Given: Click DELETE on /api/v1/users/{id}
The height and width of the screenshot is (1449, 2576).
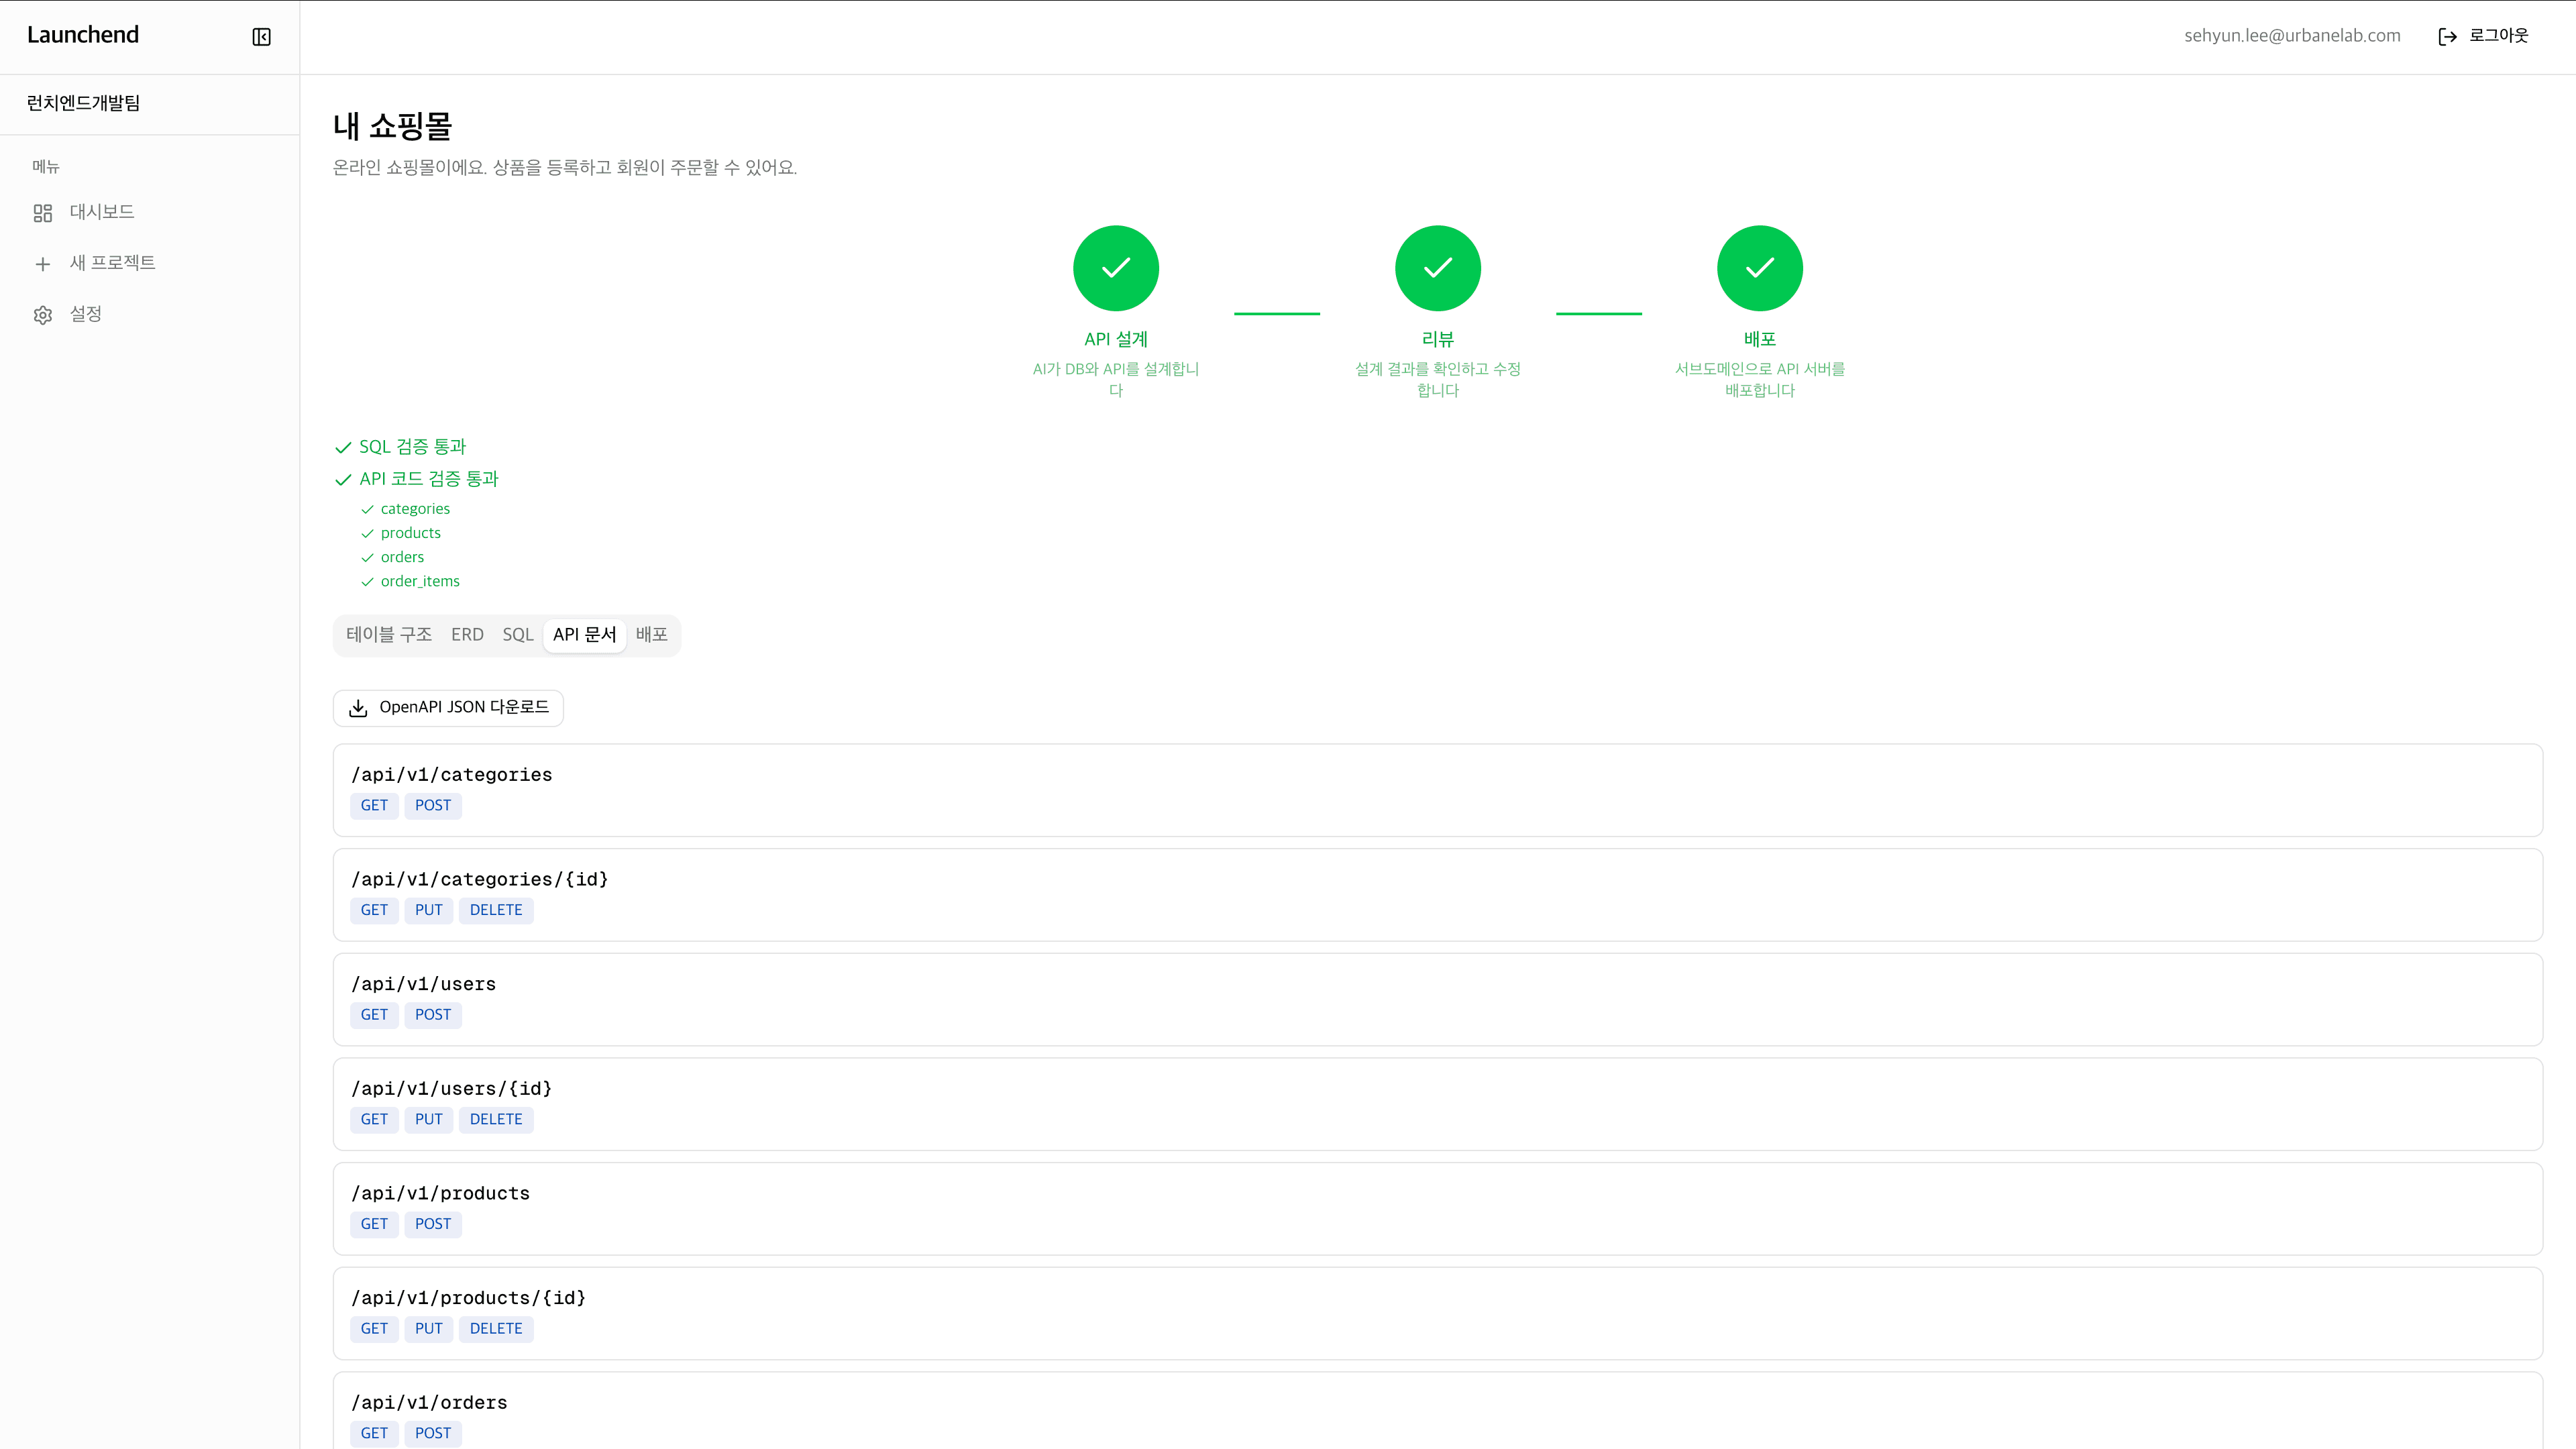Looking at the screenshot, I should tap(496, 1120).
